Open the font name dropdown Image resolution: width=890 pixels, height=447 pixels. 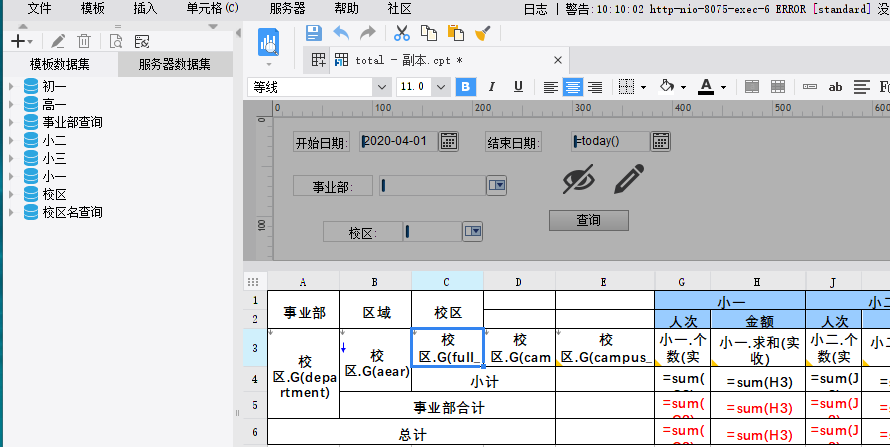pos(381,87)
